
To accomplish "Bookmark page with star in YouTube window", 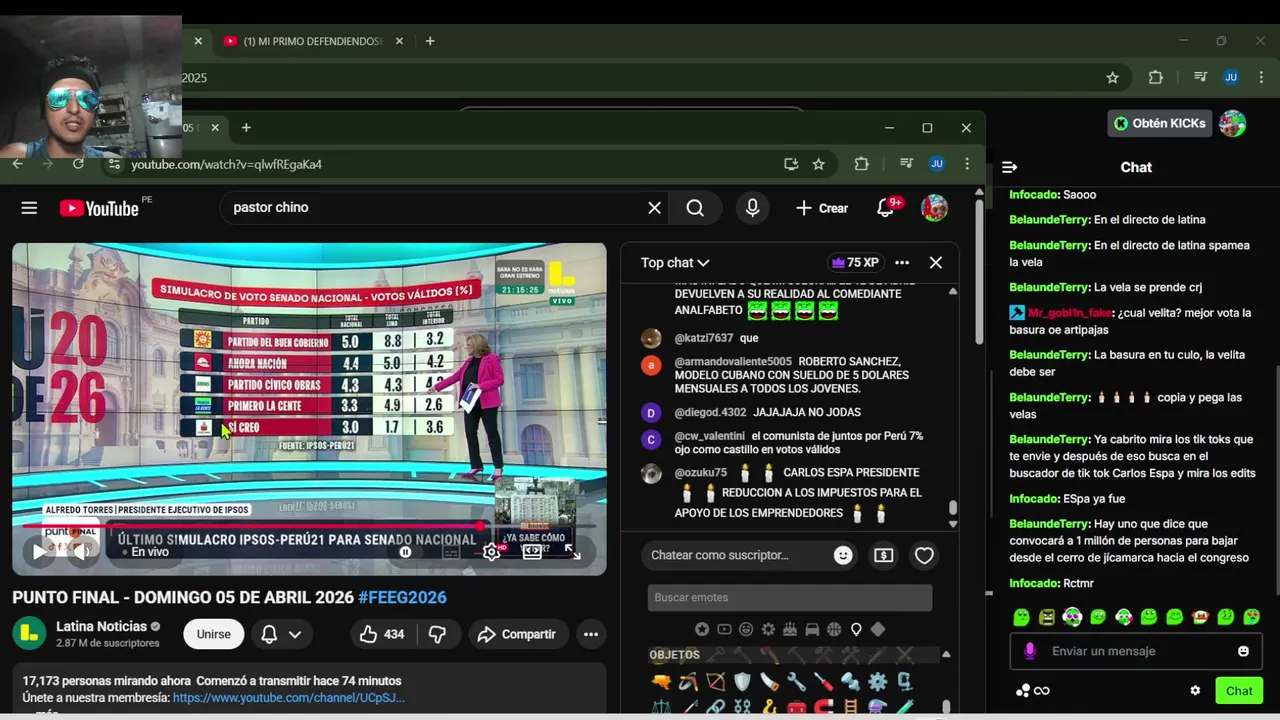I will pyautogui.click(x=819, y=164).
